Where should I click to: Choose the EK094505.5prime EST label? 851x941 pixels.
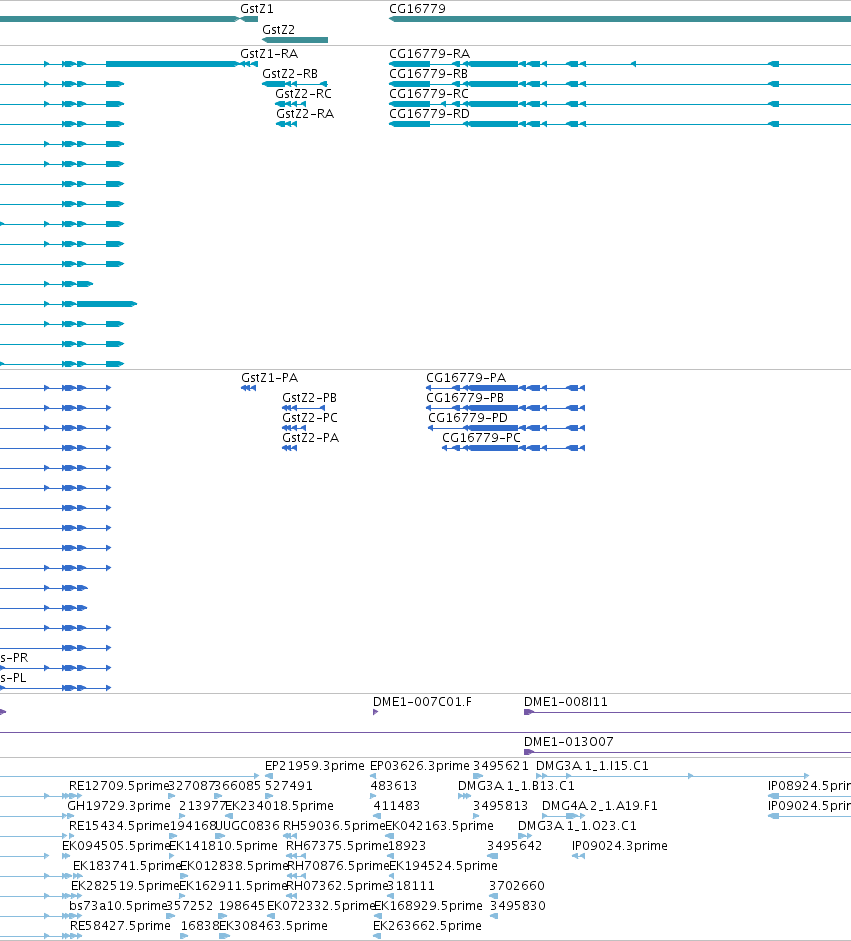click(x=116, y=846)
